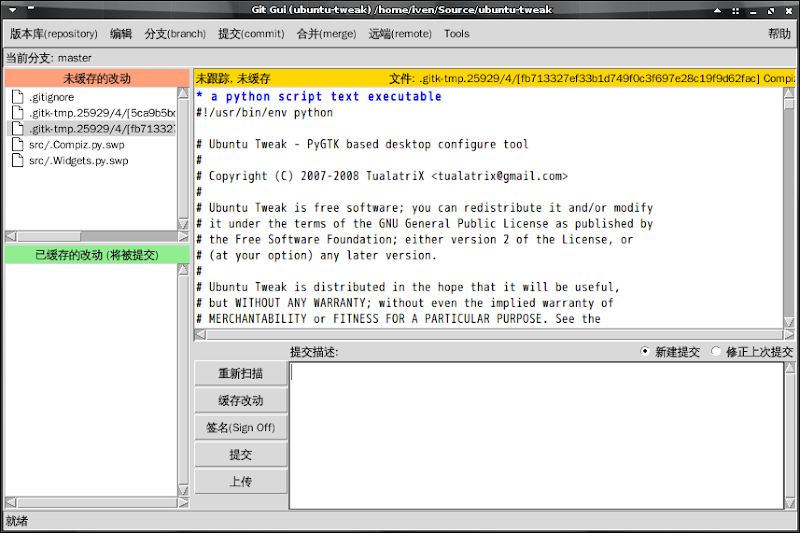
Task: Click the file icon beside .gitk-tmp.25929/4/[fb71332
Action: coord(18,129)
